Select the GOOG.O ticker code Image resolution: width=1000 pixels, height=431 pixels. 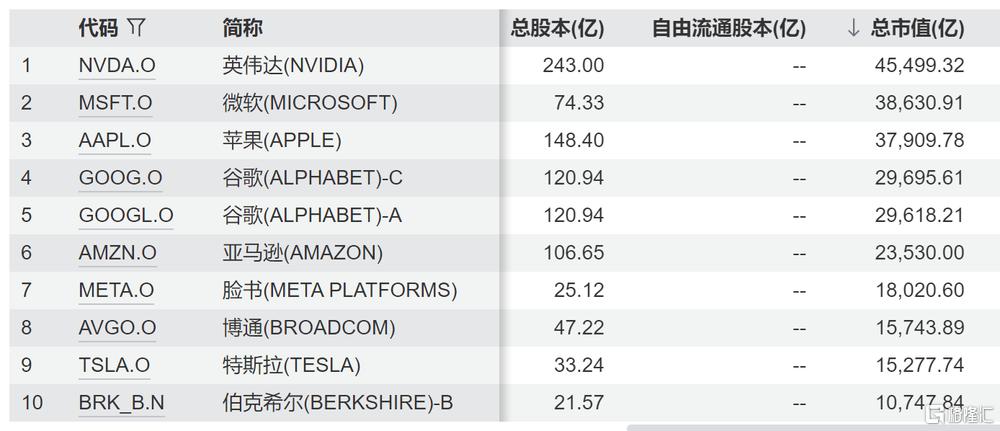[x=120, y=178]
